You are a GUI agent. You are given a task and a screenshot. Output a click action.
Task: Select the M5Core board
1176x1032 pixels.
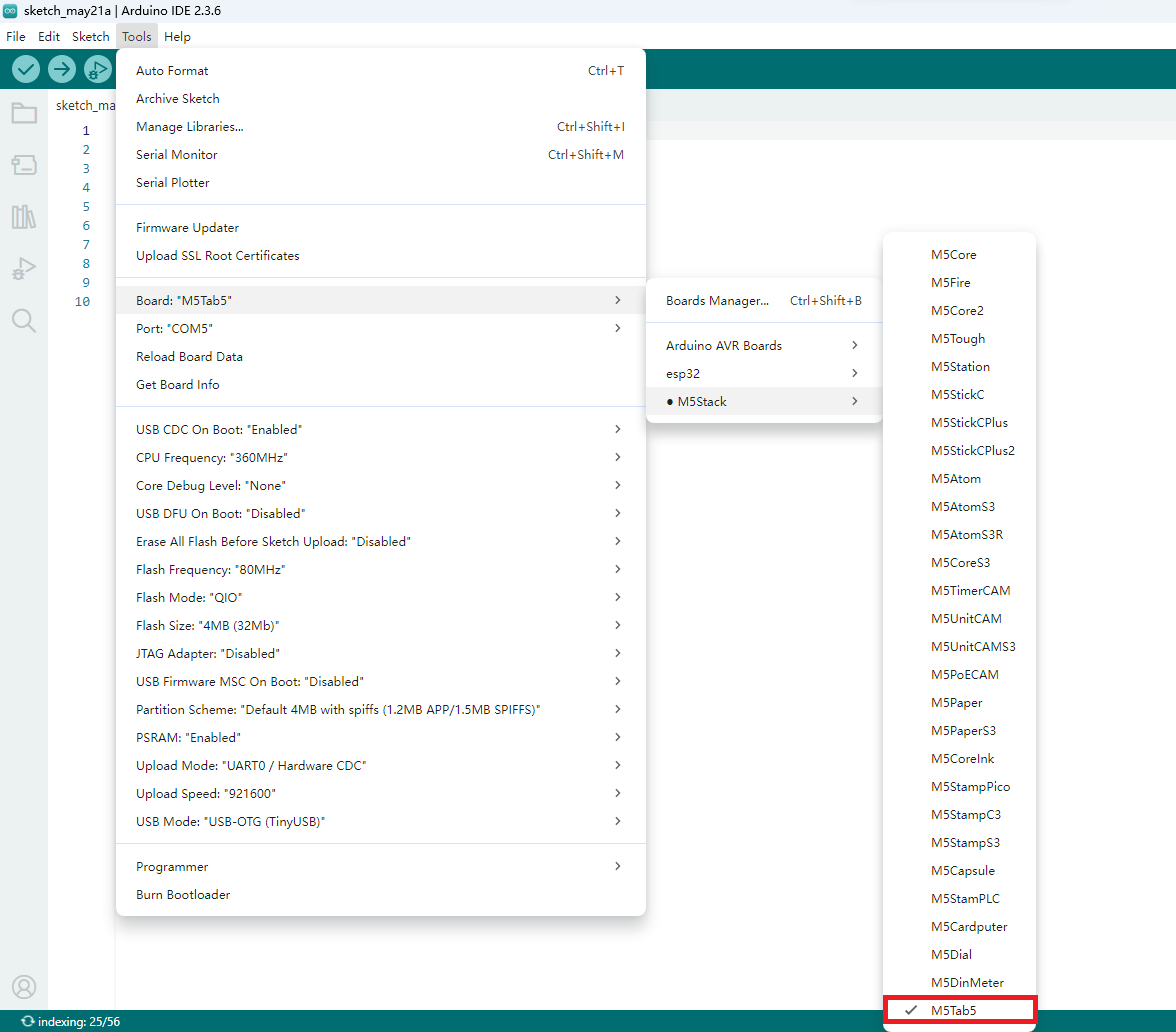point(959,254)
